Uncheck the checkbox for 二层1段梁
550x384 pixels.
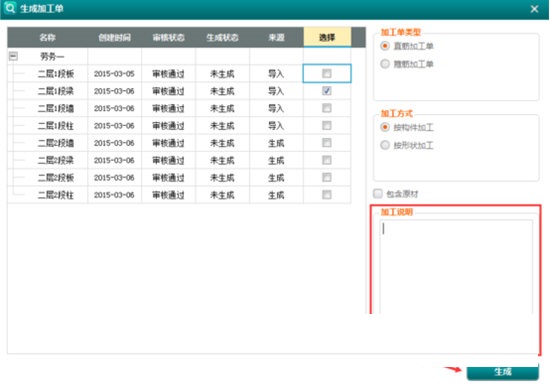[327, 91]
